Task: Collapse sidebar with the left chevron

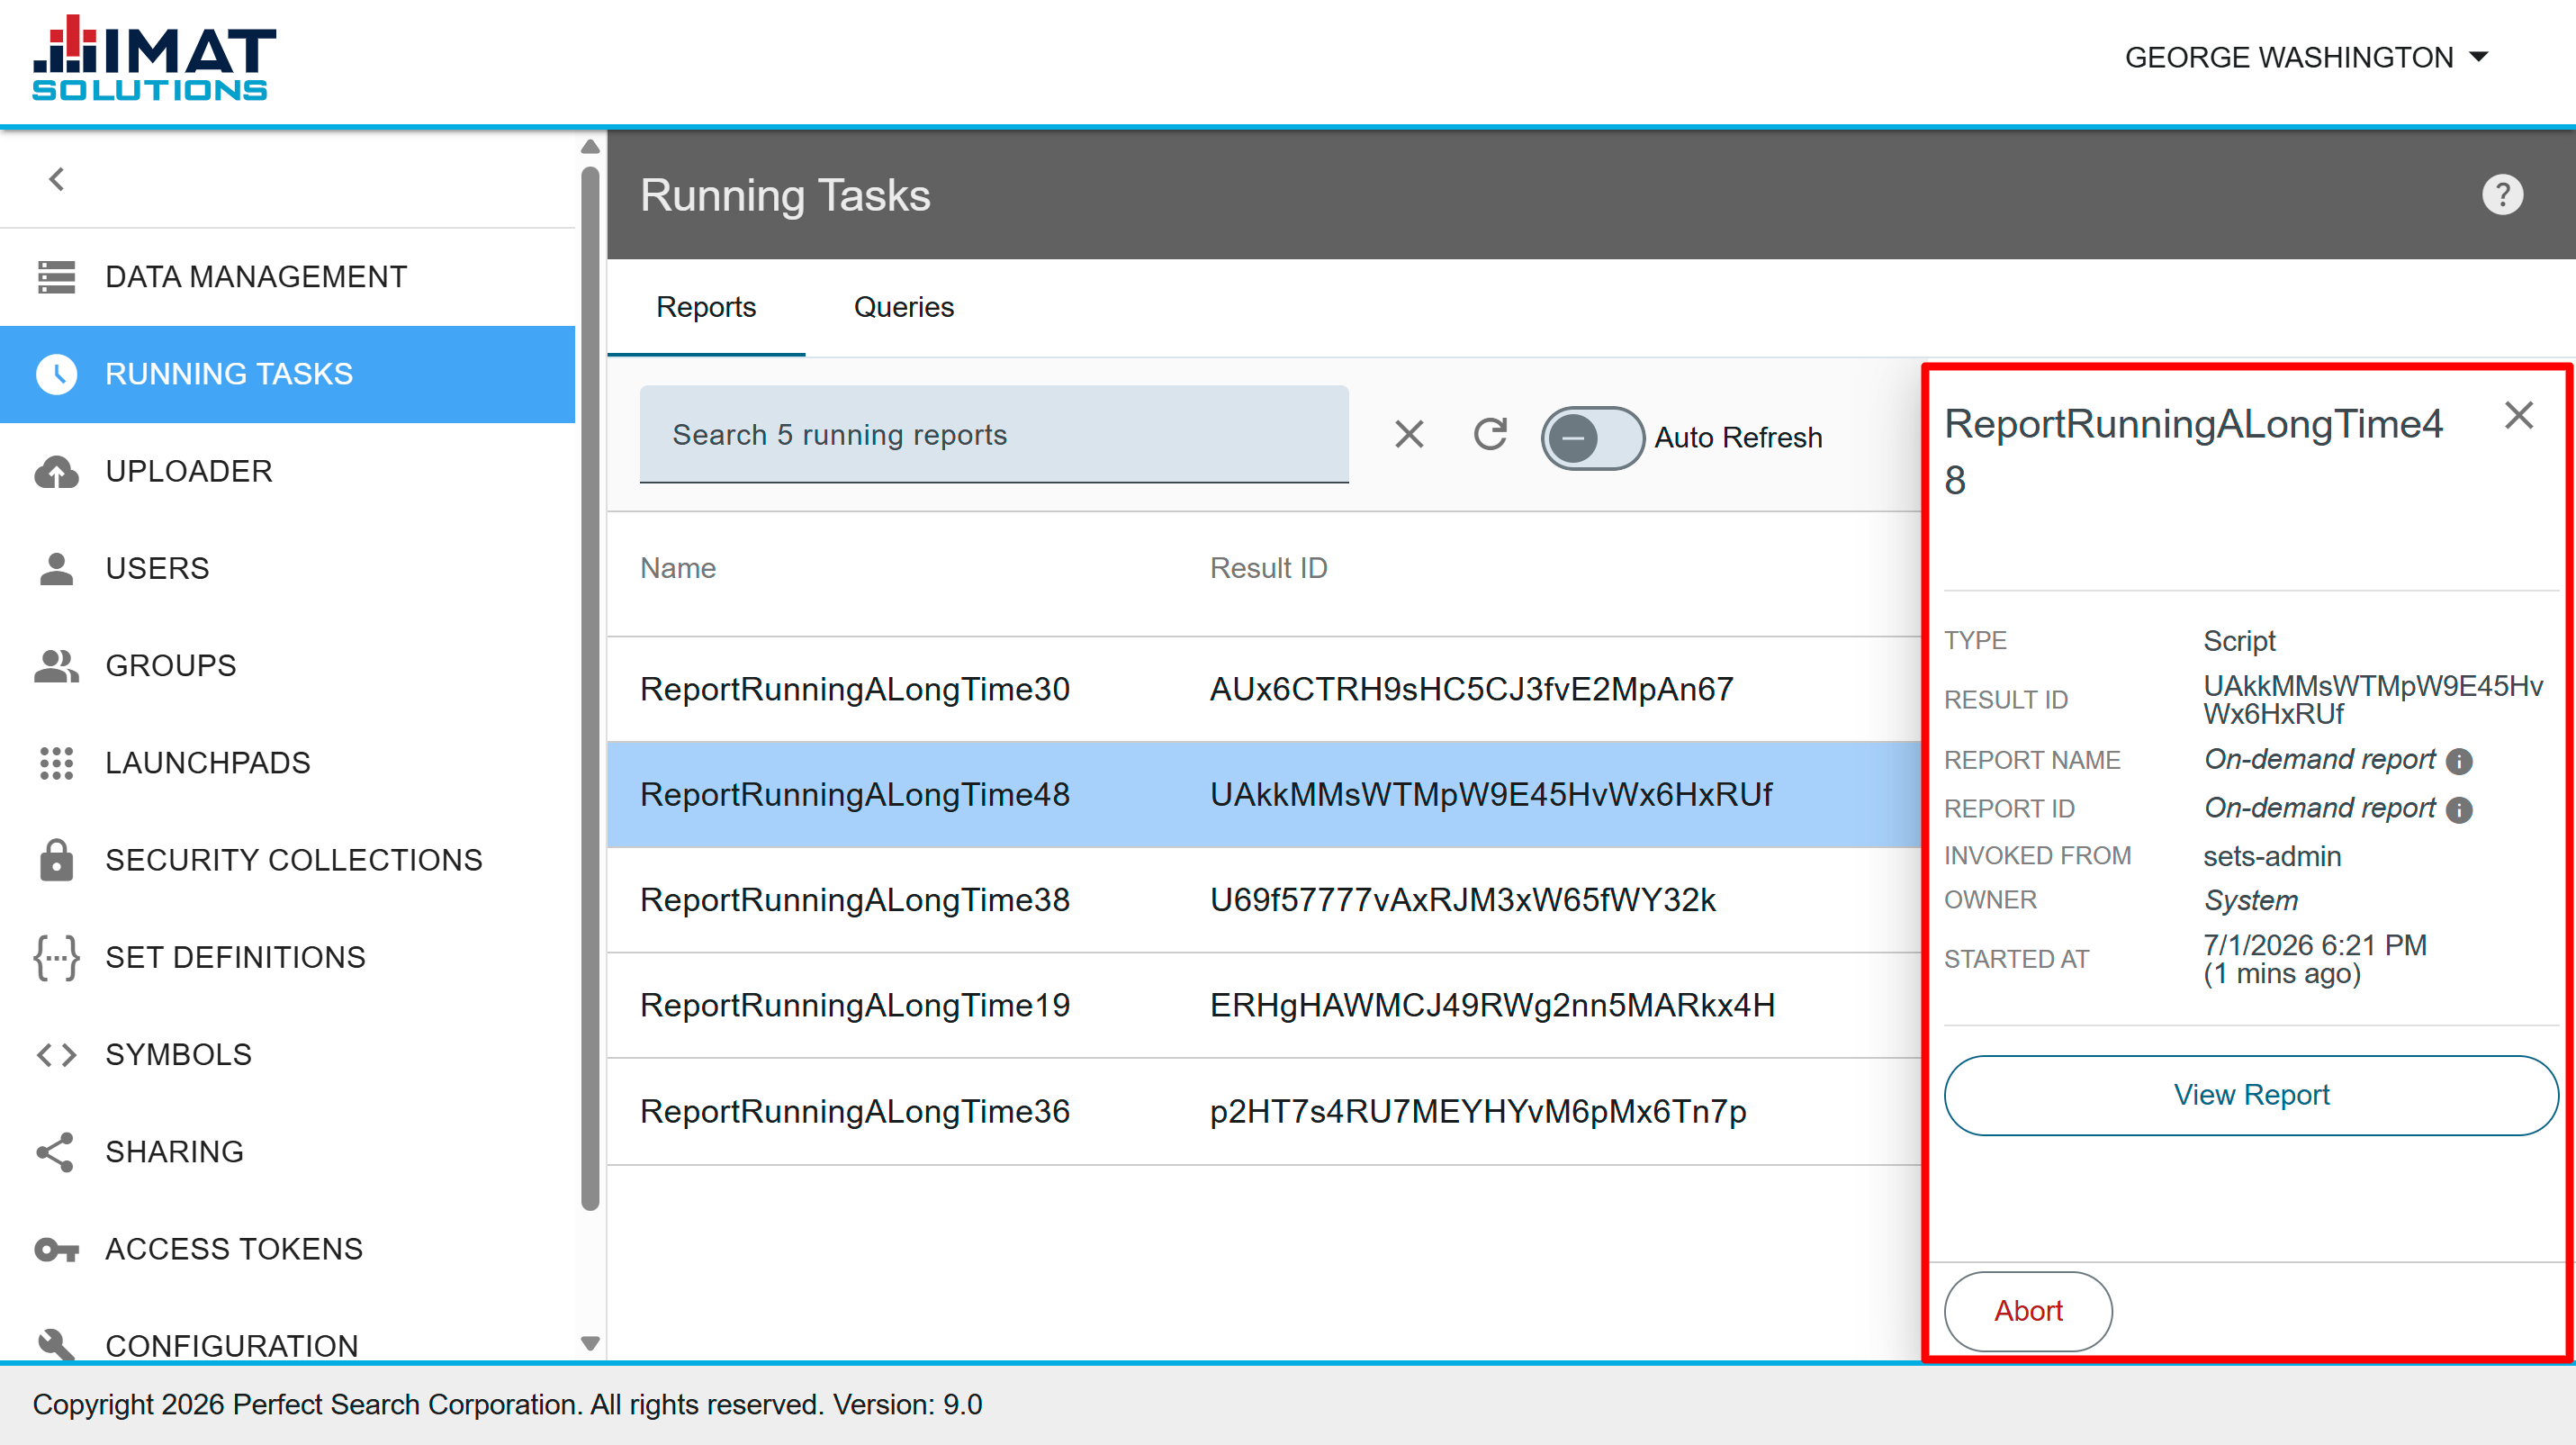Action: (x=57, y=179)
